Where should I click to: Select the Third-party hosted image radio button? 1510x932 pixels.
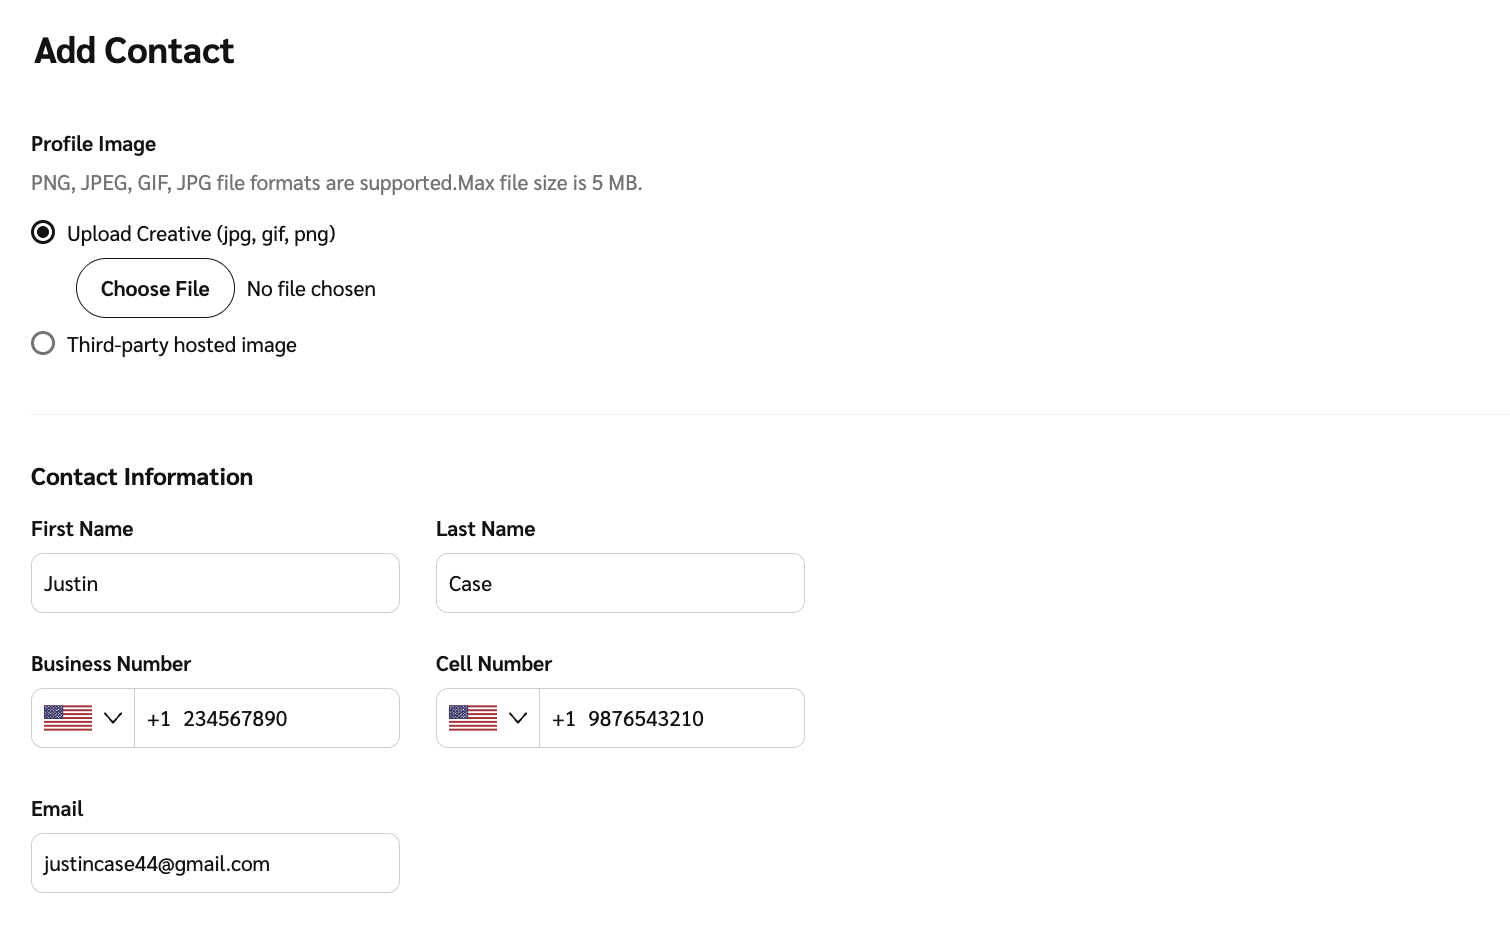tap(43, 344)
